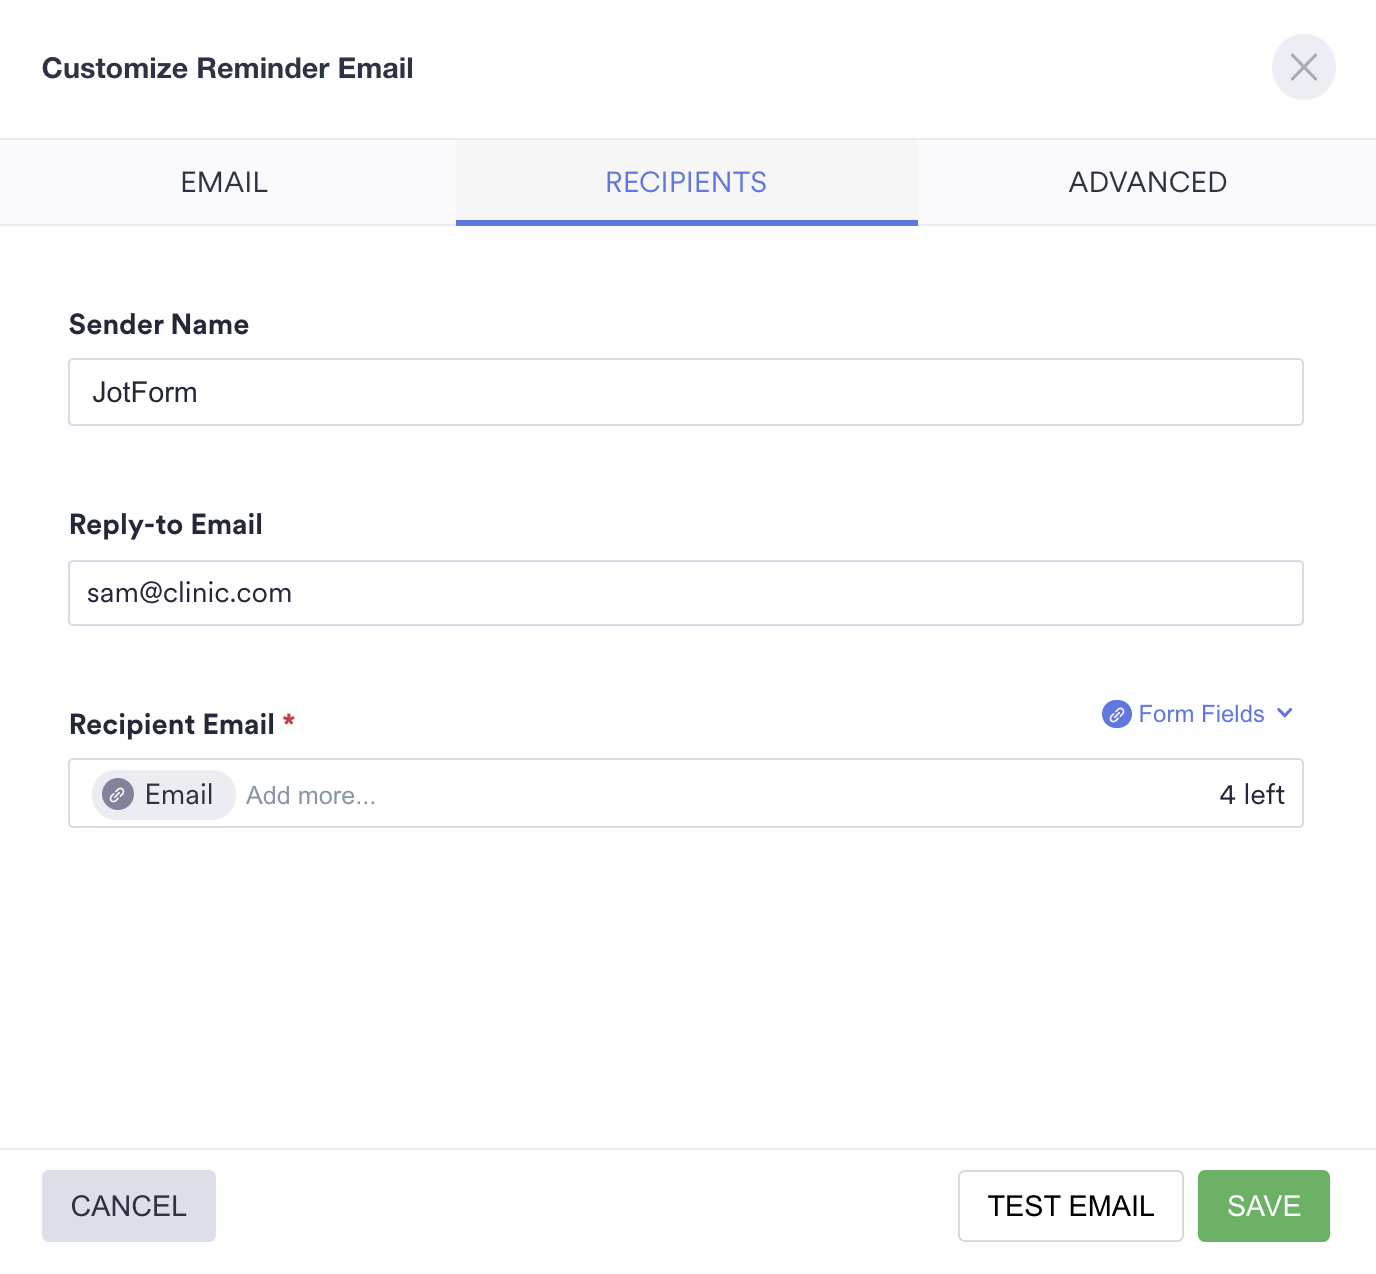Close the Customize Reminder Email dialog
This screenshot has height=1274, width=1376.
point(1303,67)
